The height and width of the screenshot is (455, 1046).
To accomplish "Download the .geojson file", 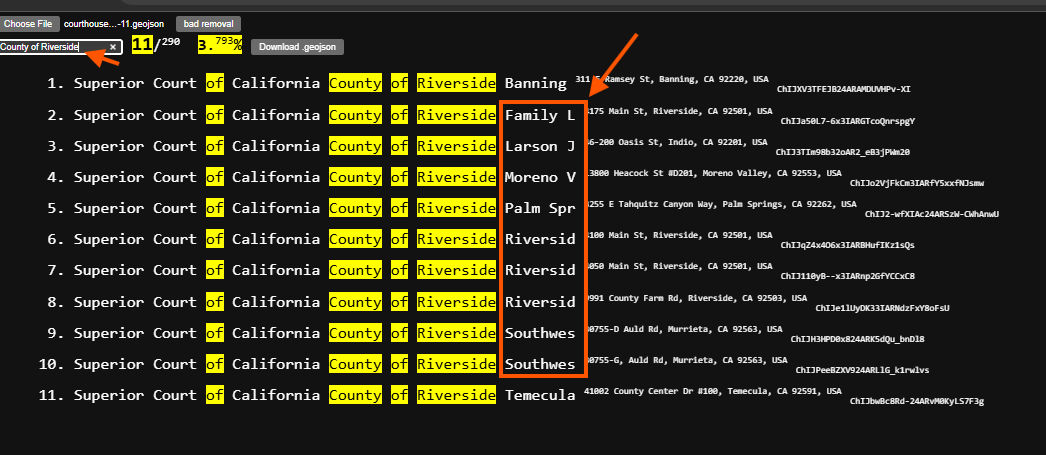I will [x=297, y=47].
